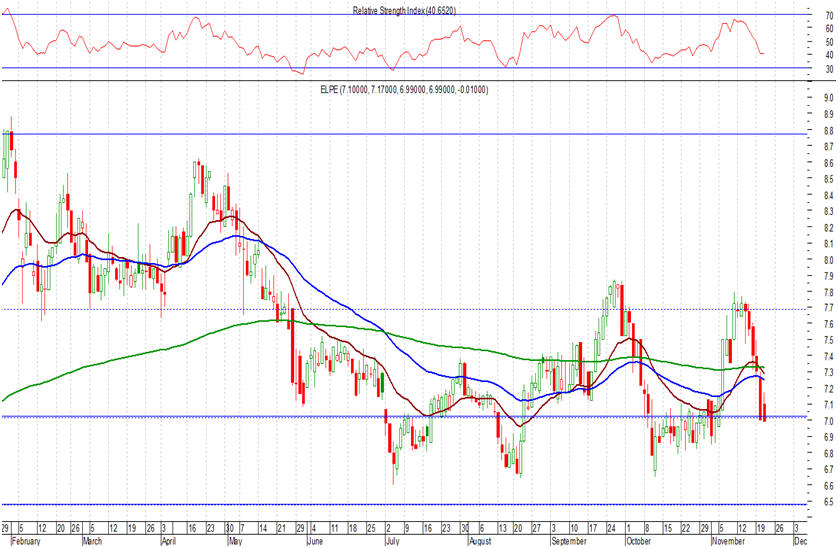Click date label 22 in October
This screenshot has height=548, width=838.
686,528
